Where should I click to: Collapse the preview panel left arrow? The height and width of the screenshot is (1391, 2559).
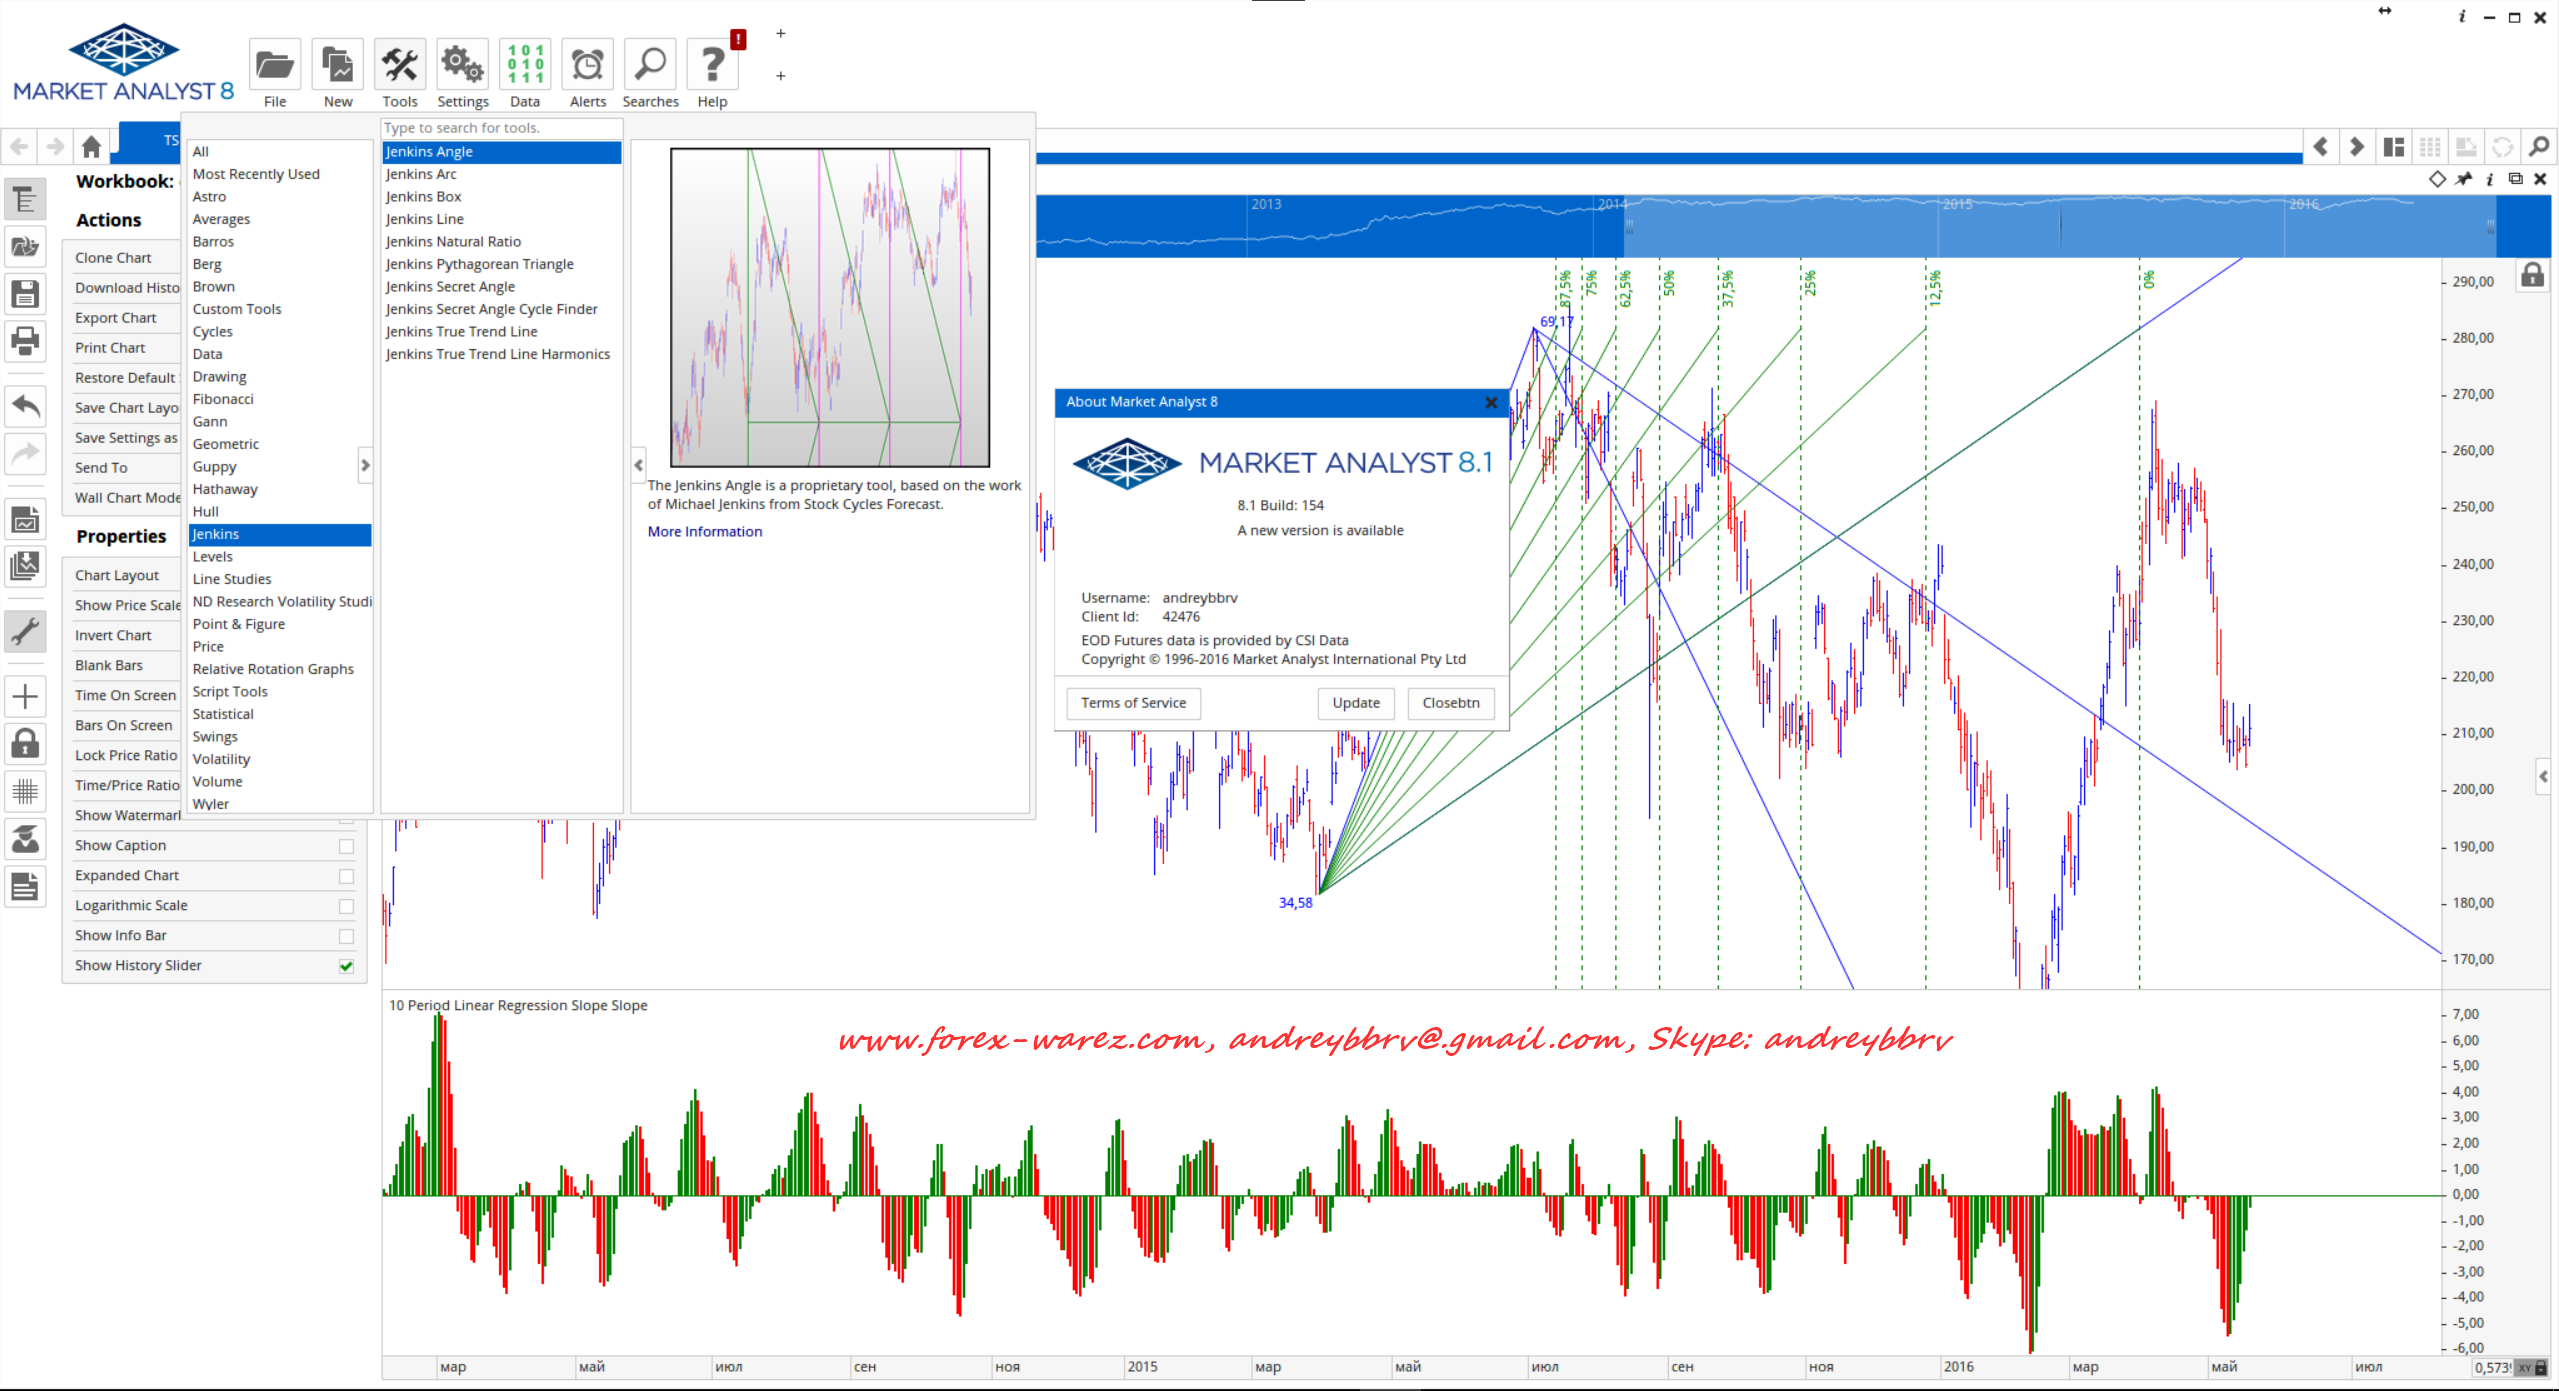pyautogui.click(x=638, y=465)
